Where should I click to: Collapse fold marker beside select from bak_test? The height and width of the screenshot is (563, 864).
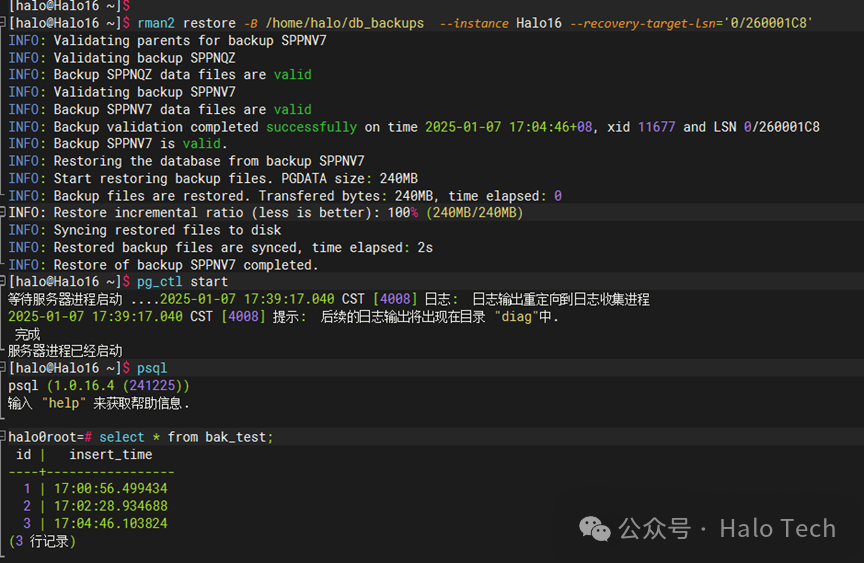tap(3, 436)
